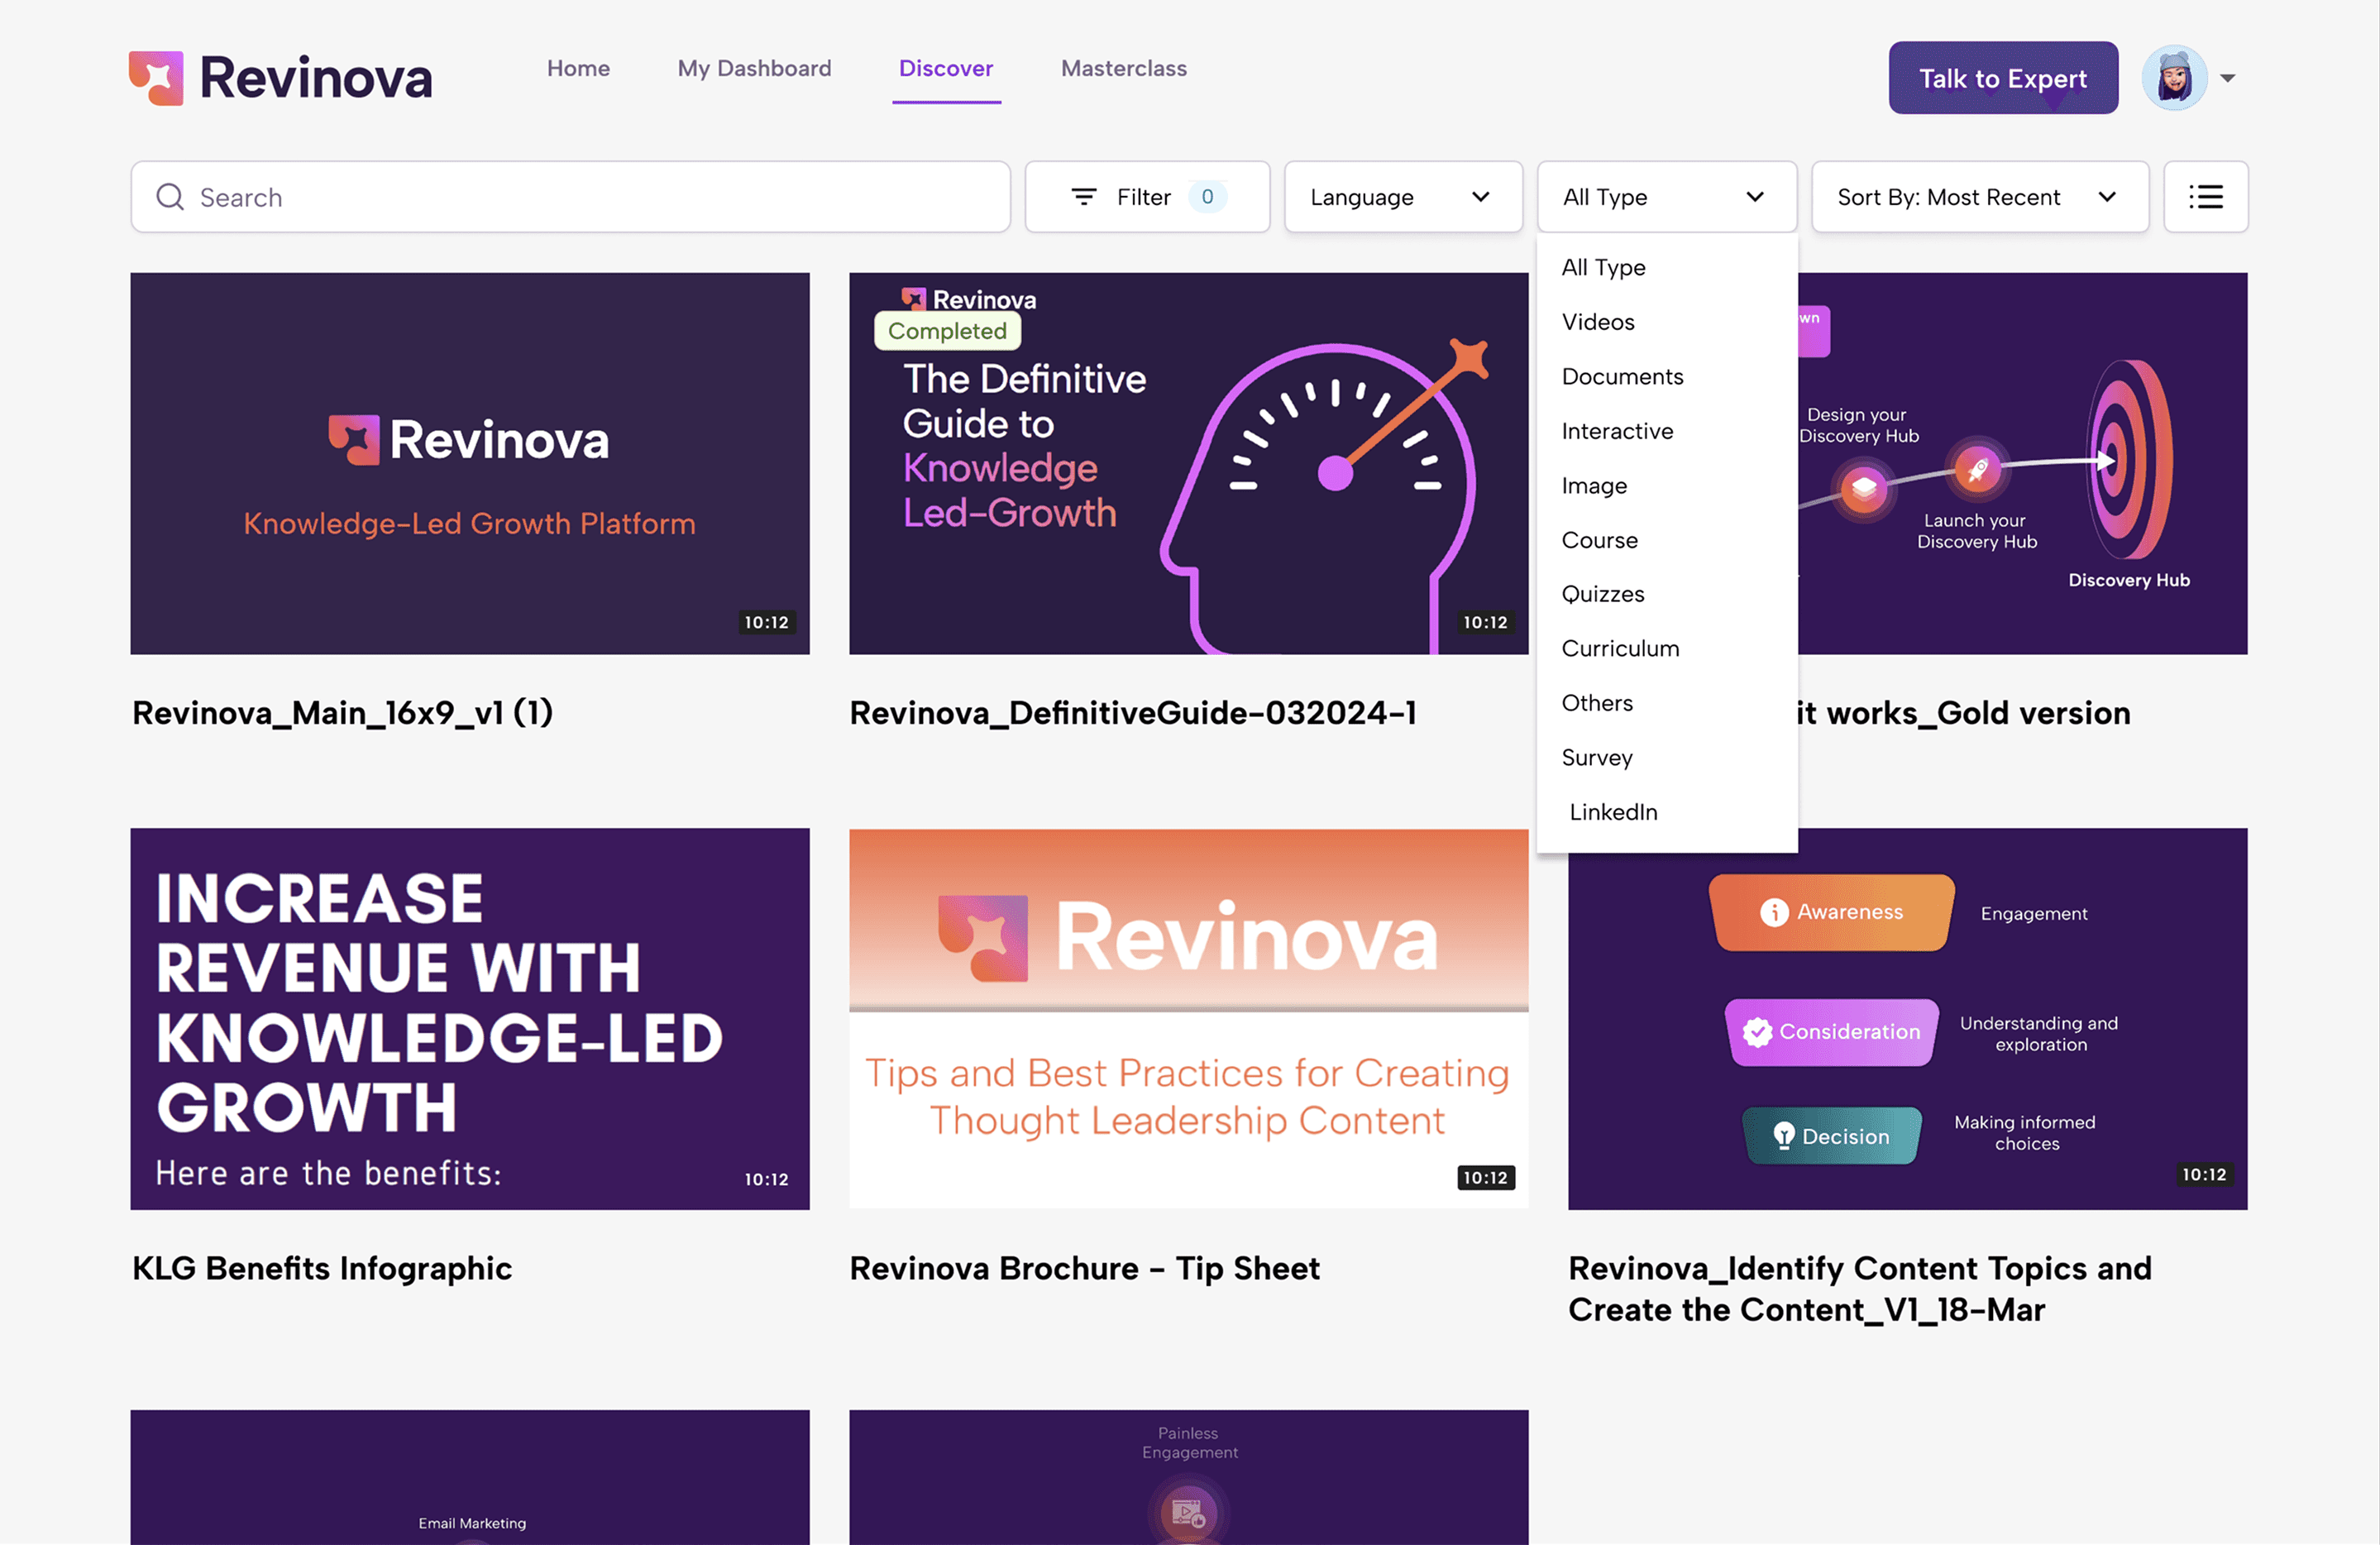The image size is (2380, 1545).
Task: Open the Revinova Brochure – Tip Sheet title
Action: pos(1084,1268)
